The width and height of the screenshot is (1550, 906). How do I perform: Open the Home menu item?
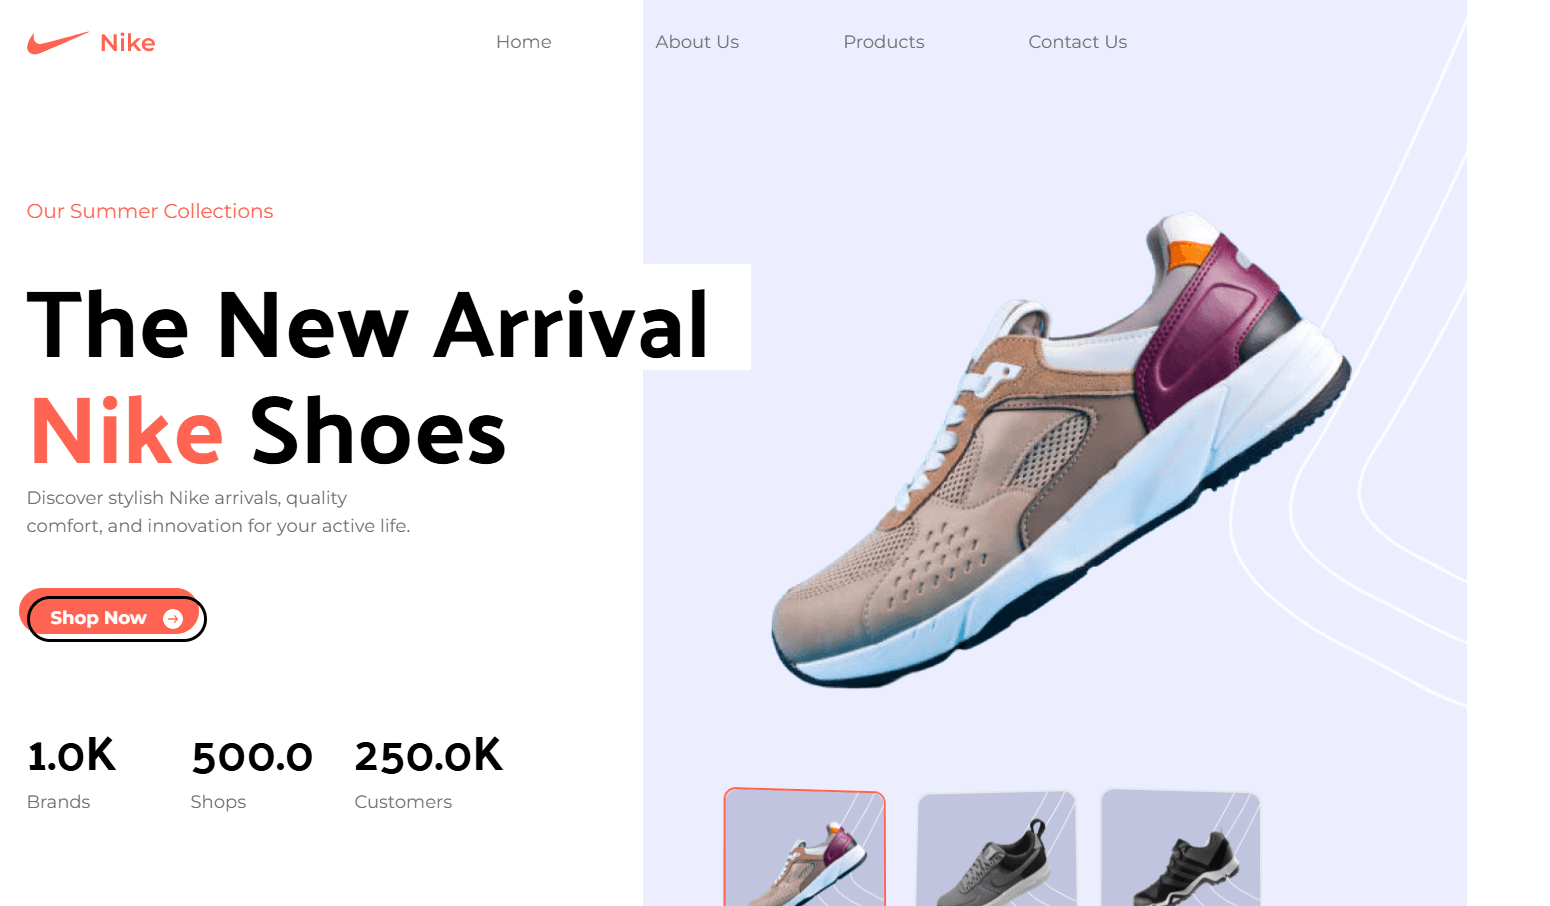pyautogui.click(x=523, y=42)
